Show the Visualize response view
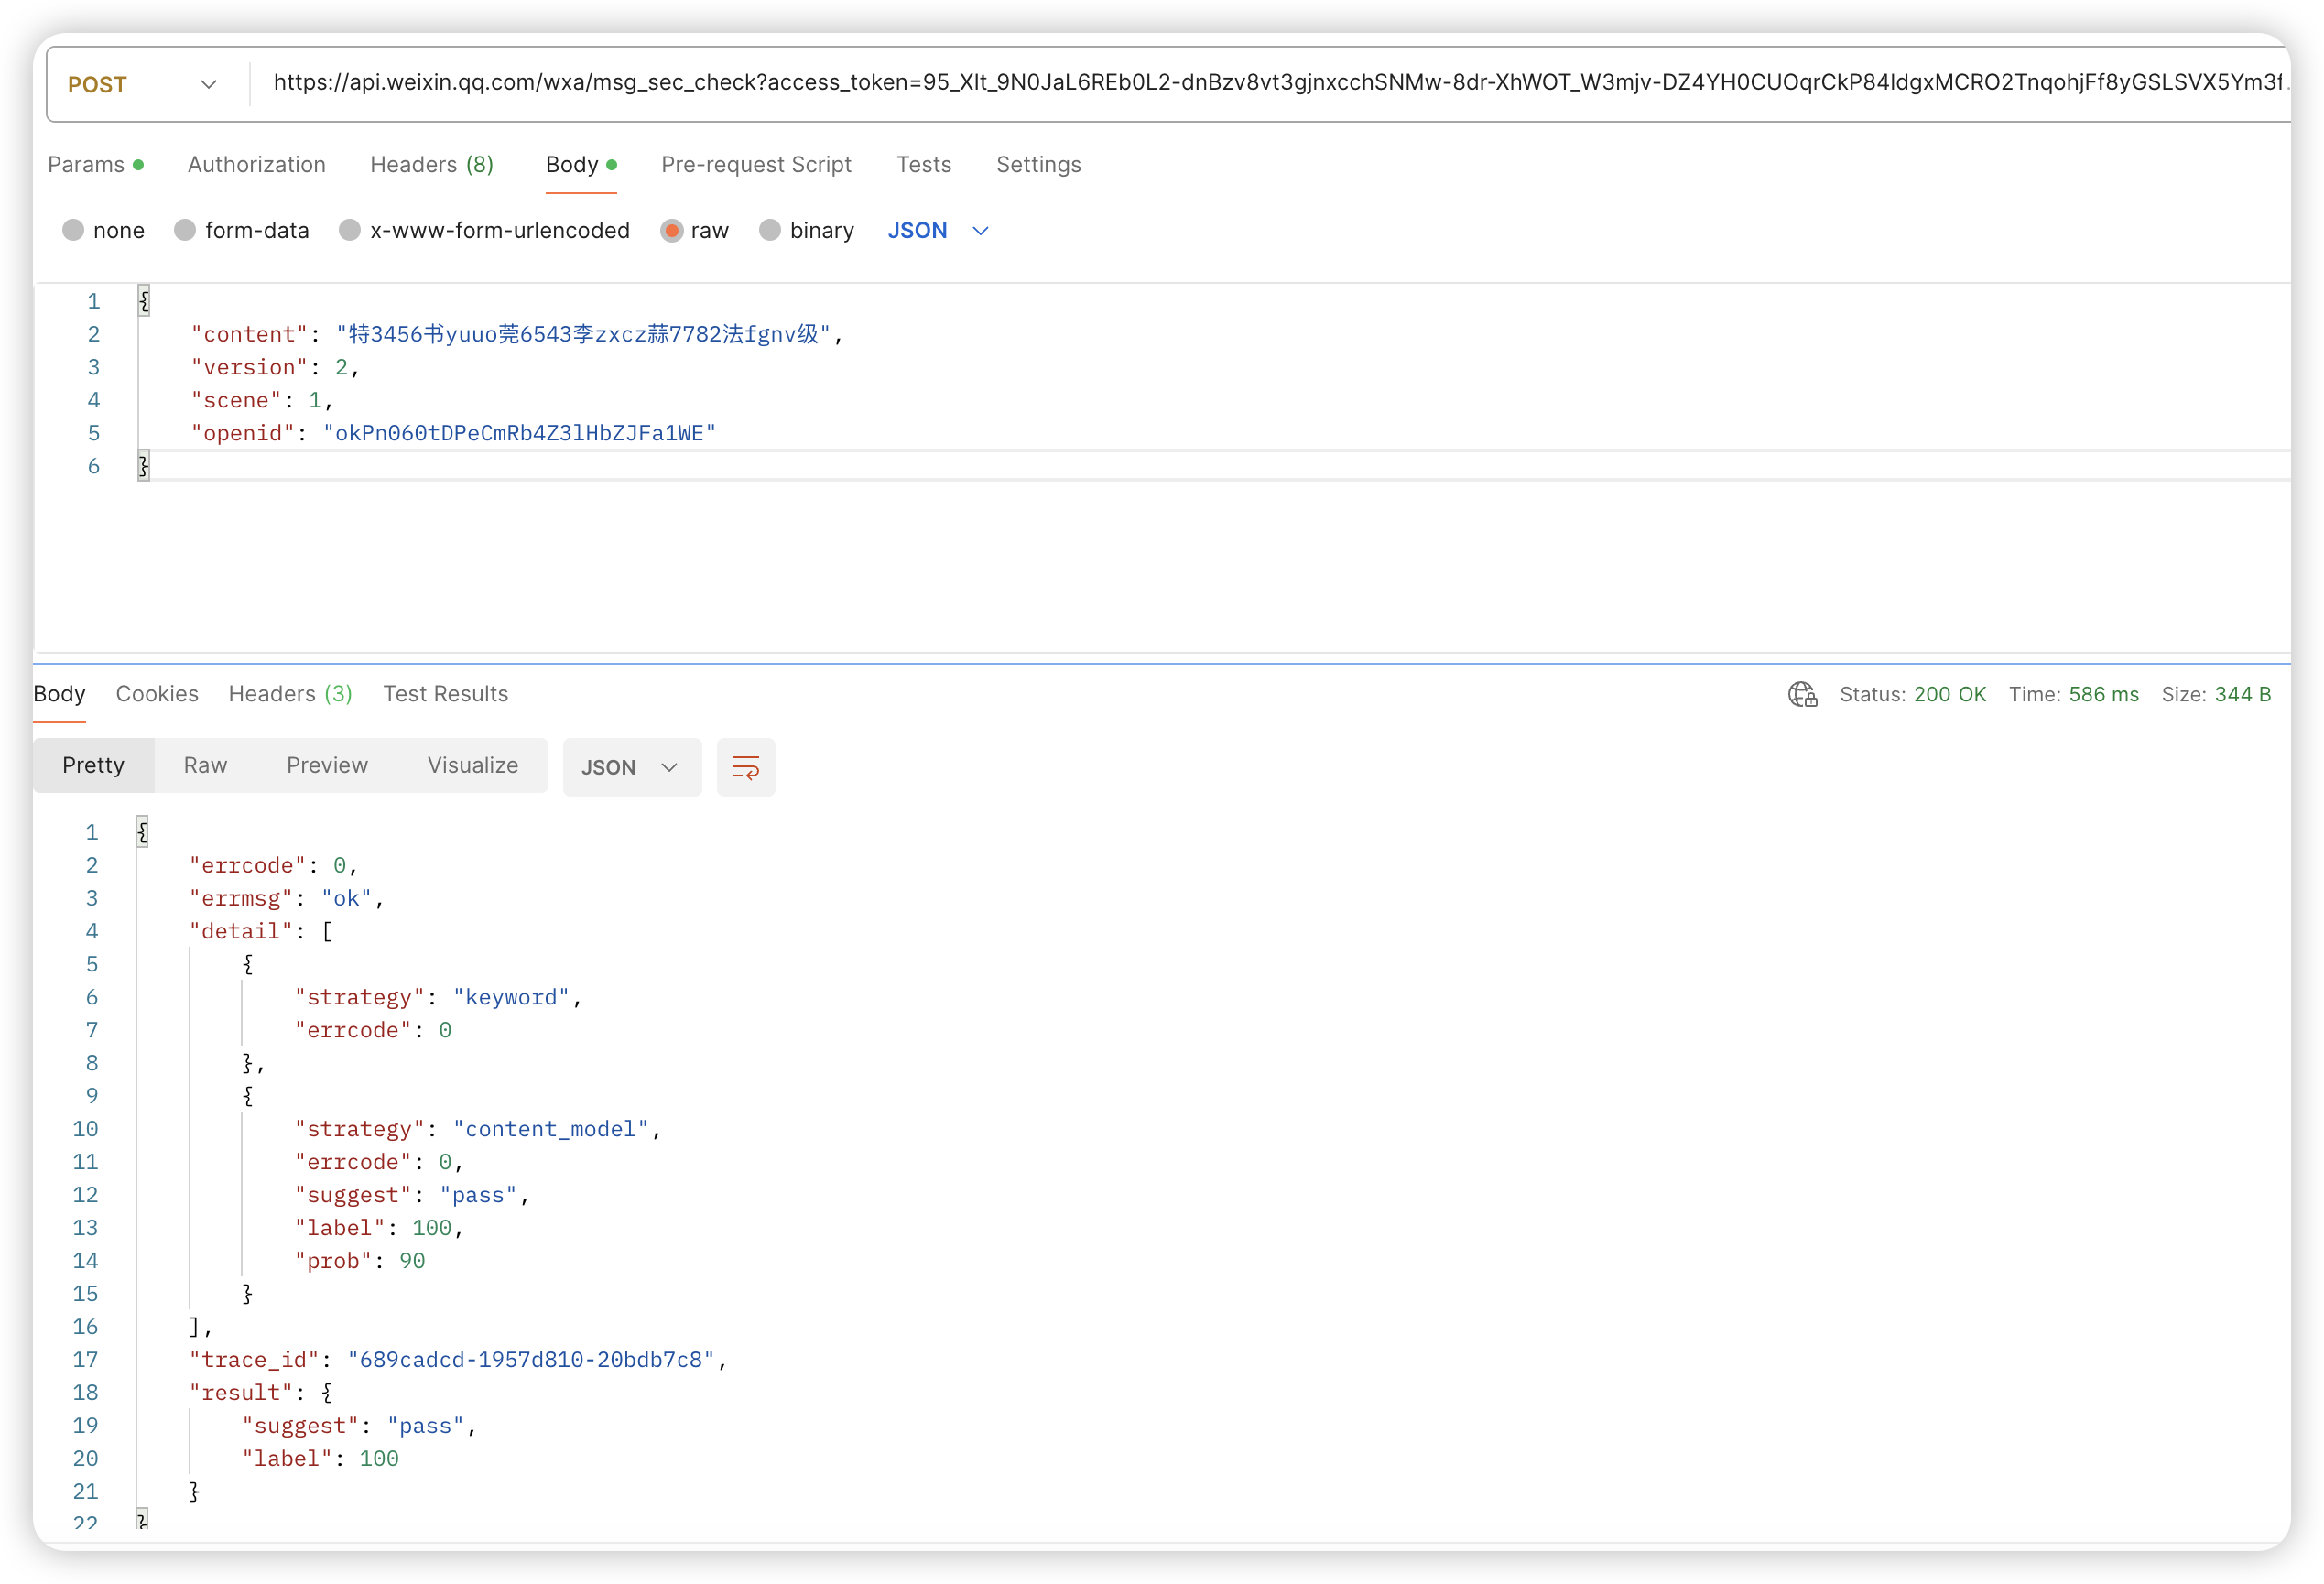The image size is (2324, 1584). tap(472, 765)
